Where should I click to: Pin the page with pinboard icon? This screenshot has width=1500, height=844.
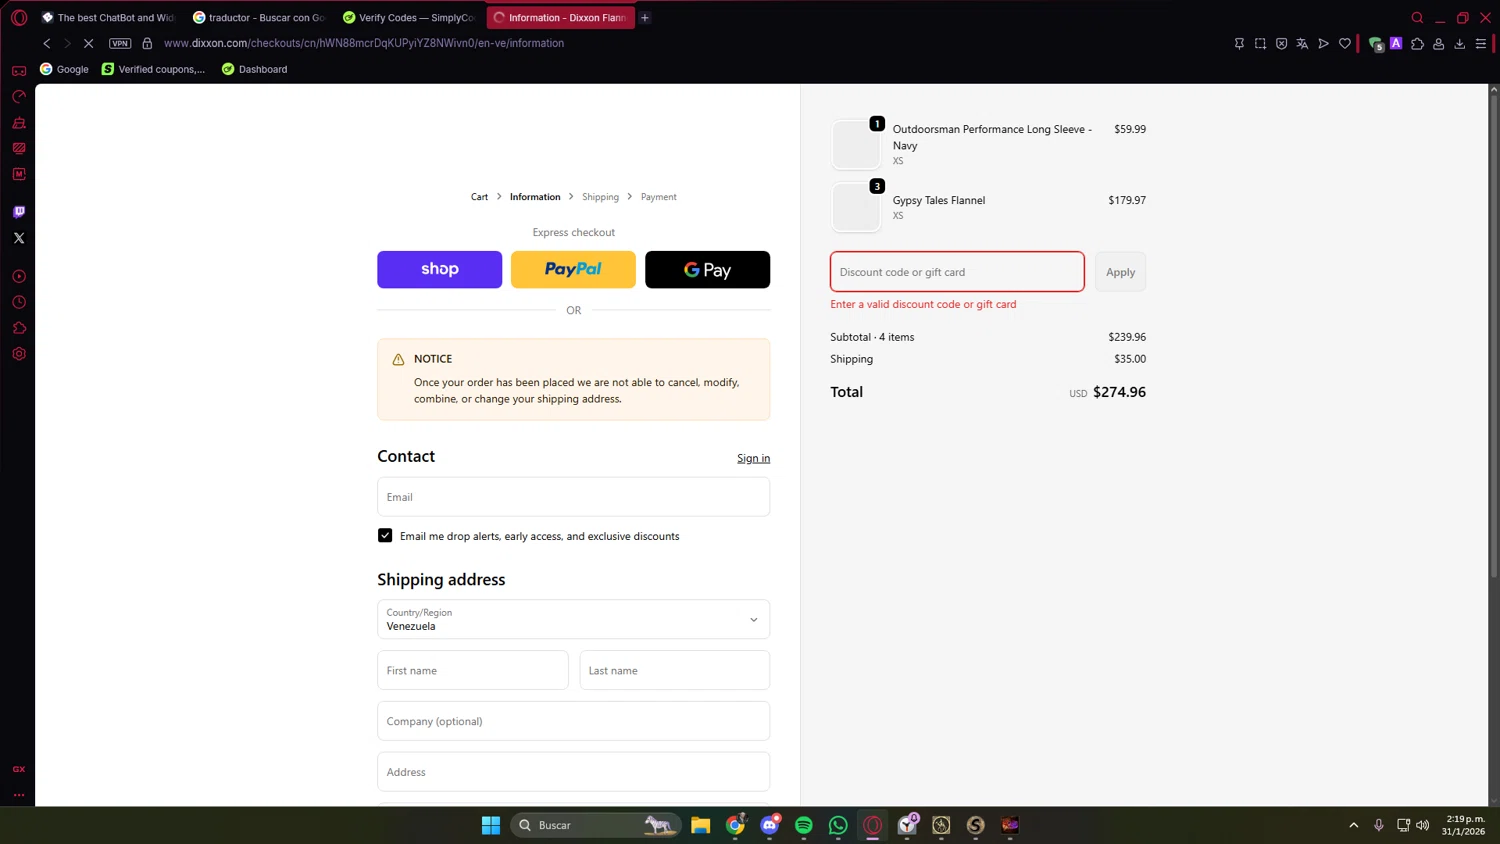(x=1239, y=43)
